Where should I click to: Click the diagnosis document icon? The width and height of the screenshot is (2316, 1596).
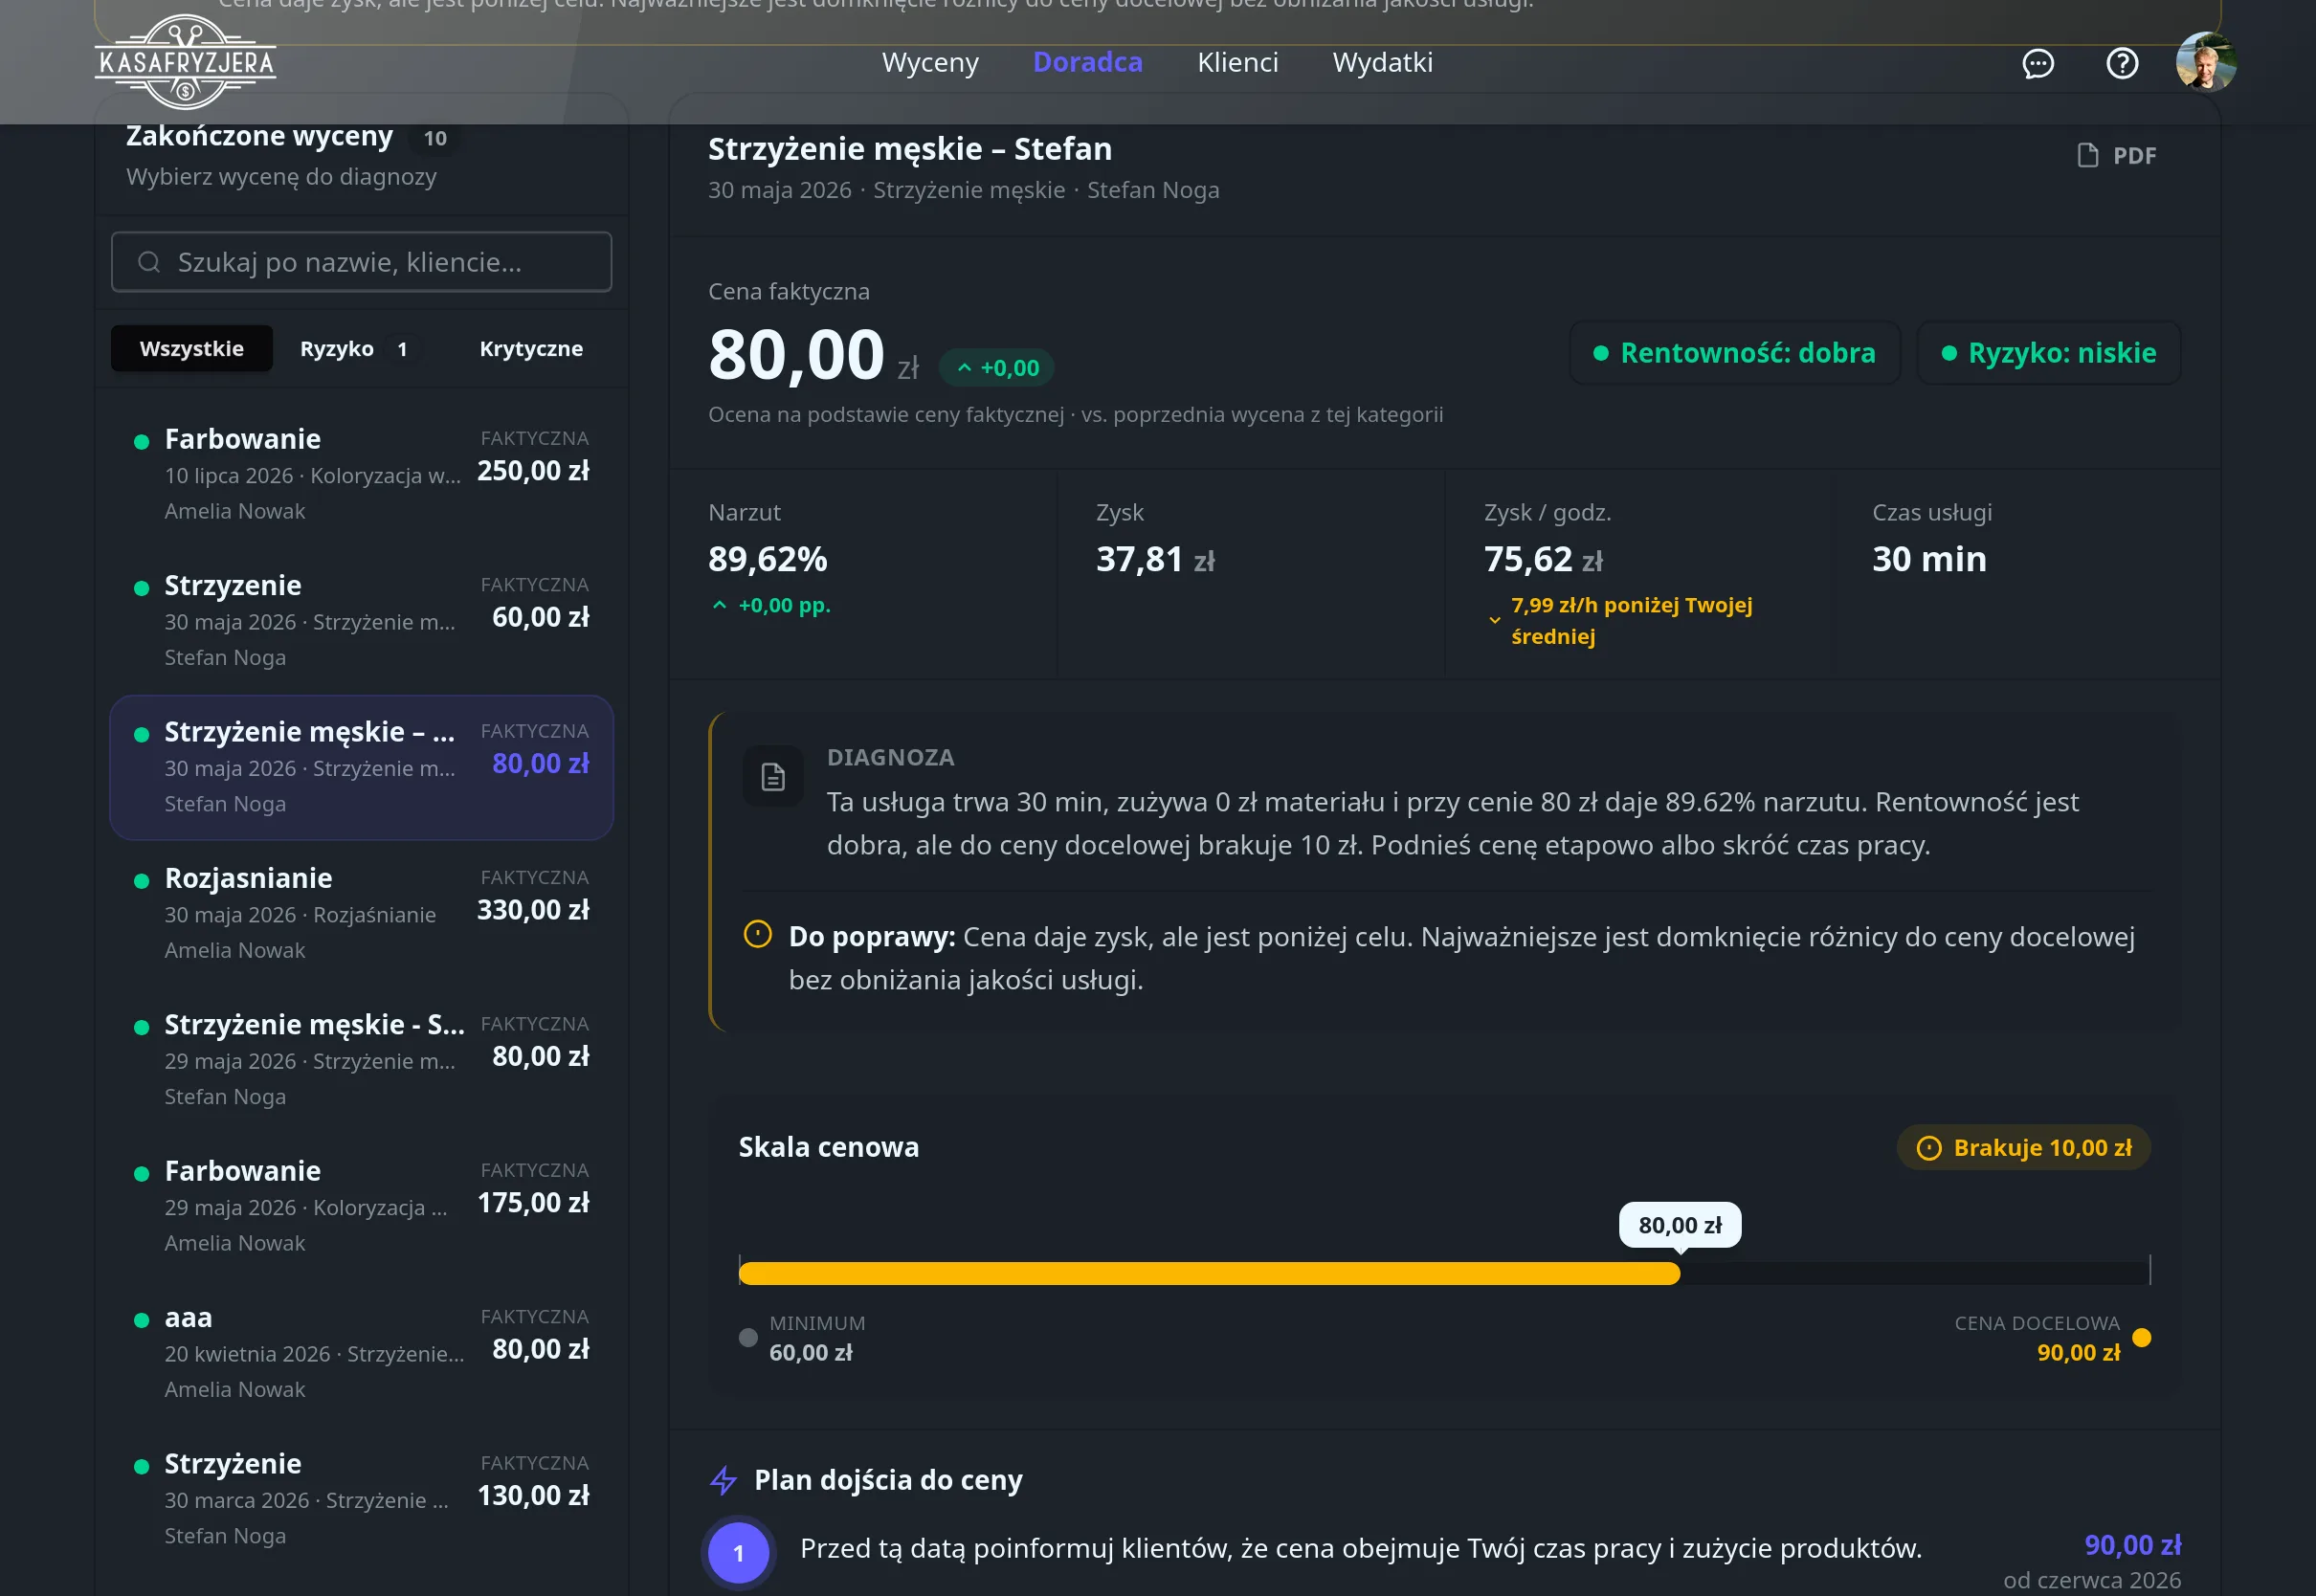(772, 776)
